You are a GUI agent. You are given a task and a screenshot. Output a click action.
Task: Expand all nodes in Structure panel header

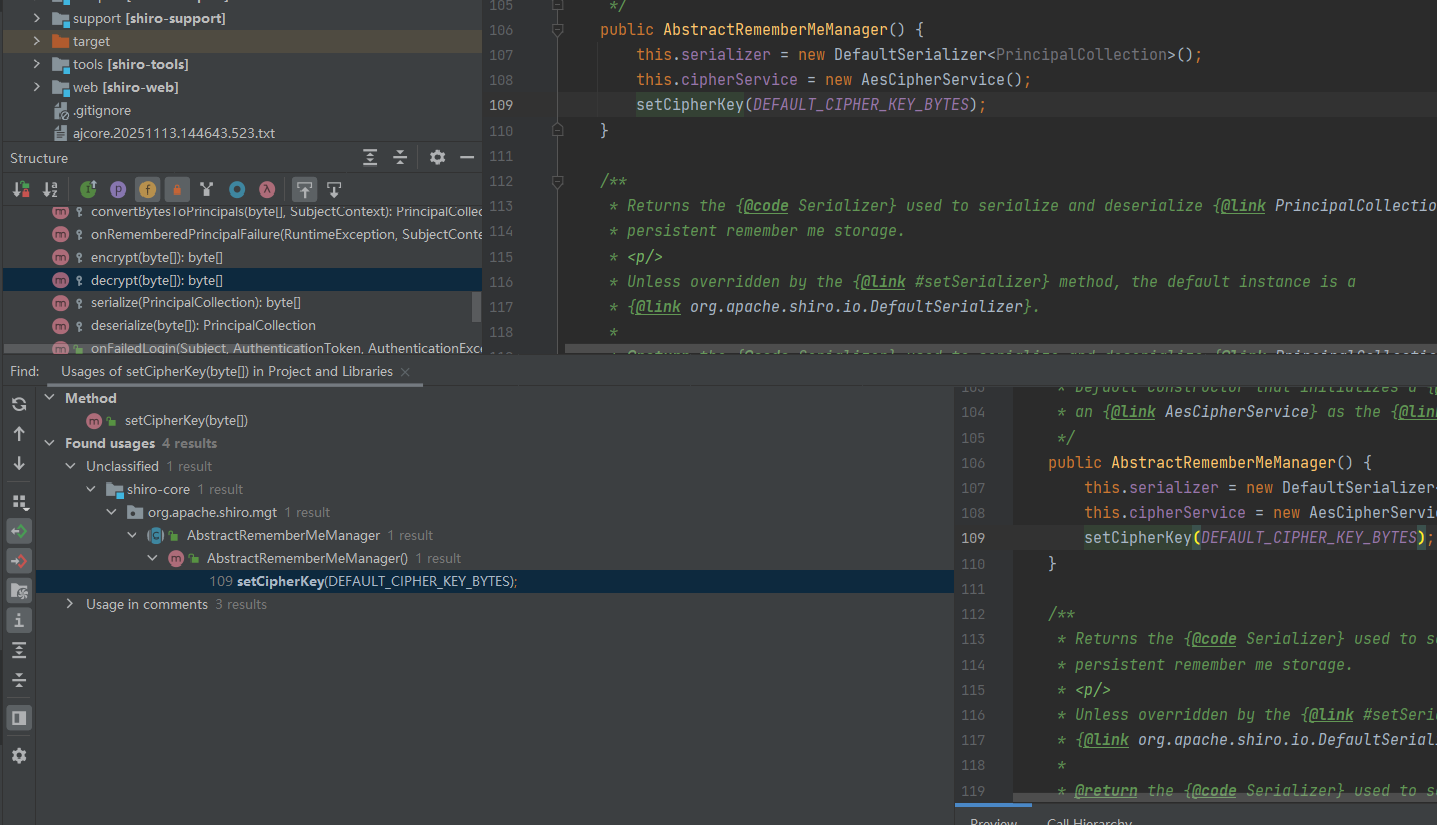coord(370,158)
